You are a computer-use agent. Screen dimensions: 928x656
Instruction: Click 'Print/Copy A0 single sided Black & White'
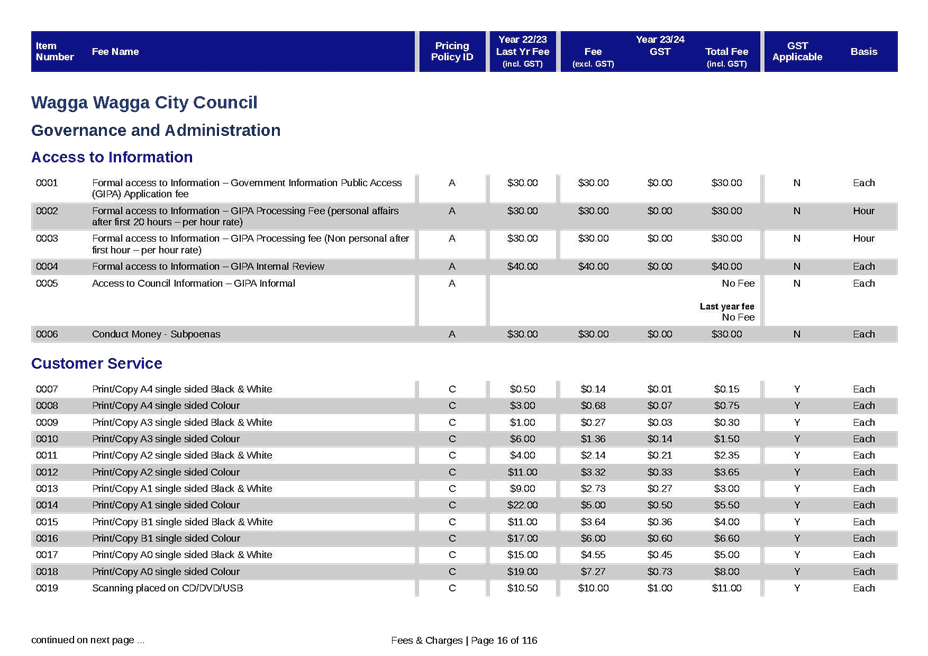pyautogui.click(x=182, y=555)
